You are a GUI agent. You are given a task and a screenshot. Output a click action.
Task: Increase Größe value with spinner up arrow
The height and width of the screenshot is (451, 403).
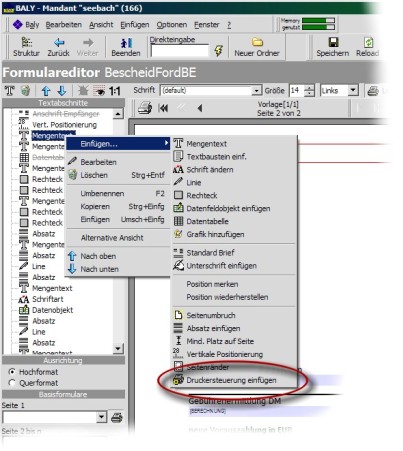[x=310, y=88]
